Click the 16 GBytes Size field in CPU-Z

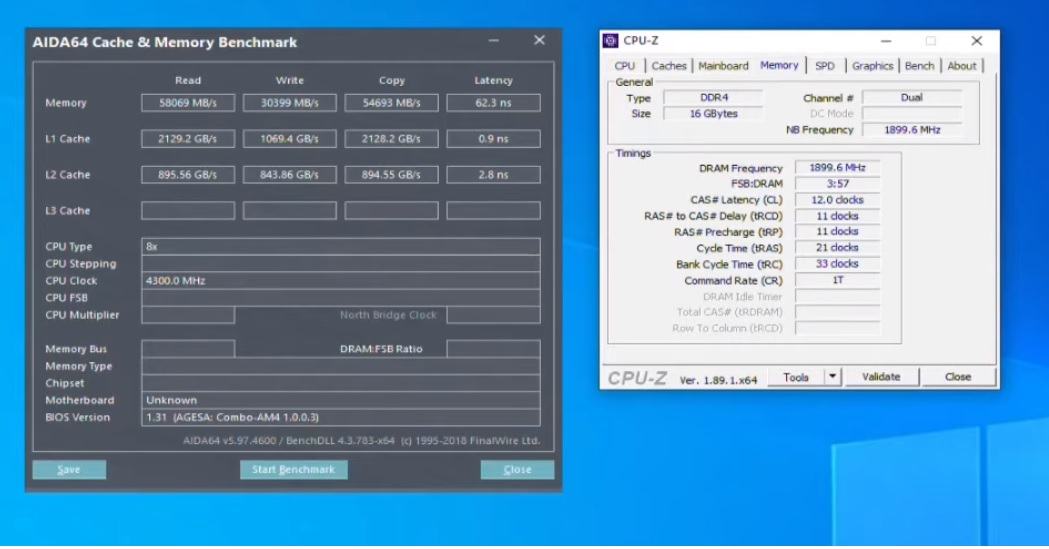pyautogui.click(x=713, y=114)
